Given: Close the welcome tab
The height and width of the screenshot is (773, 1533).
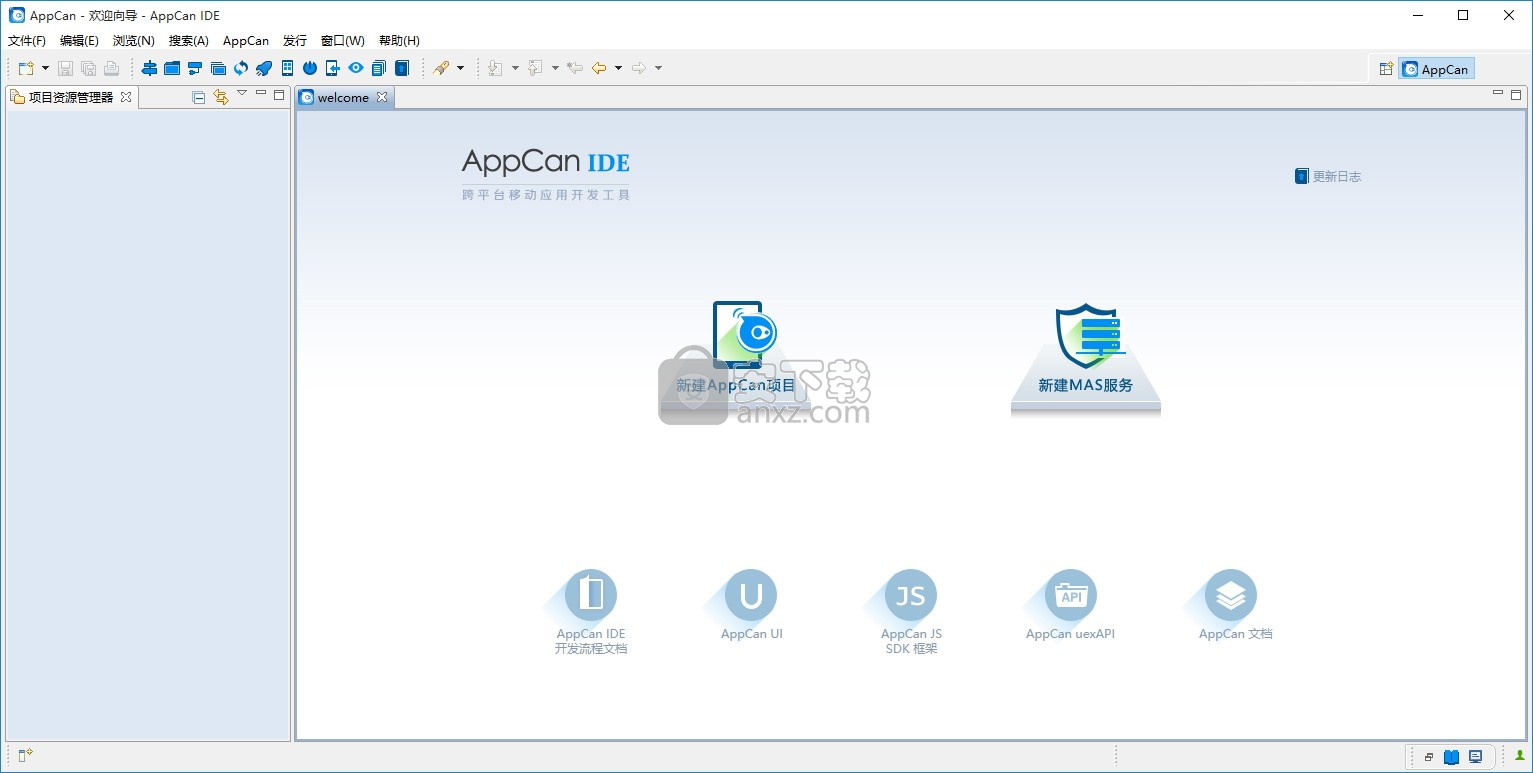Looking at the screenshot, I should pos(382,97).
